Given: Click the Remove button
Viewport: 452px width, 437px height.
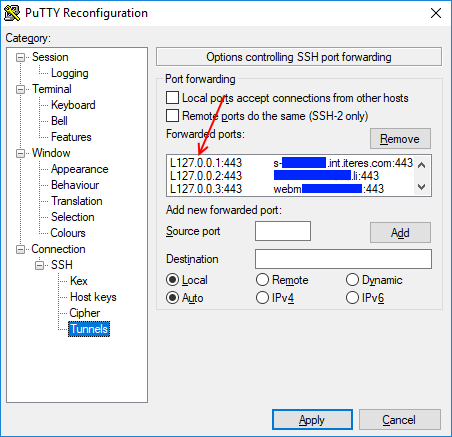Looking at the screenshot, I should pyautogui.click(x=400, y=139).
